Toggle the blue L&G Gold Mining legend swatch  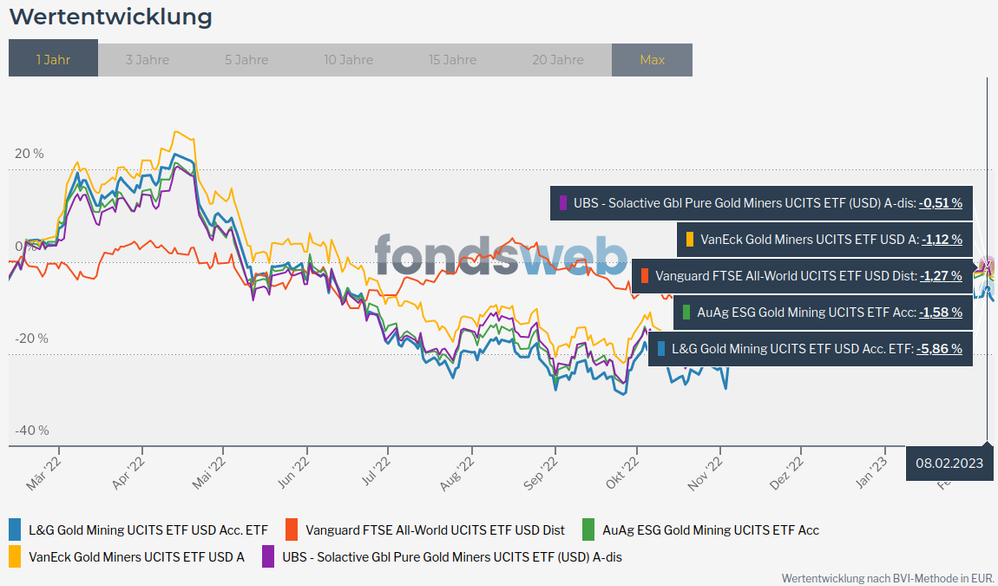tap(15, 530)
